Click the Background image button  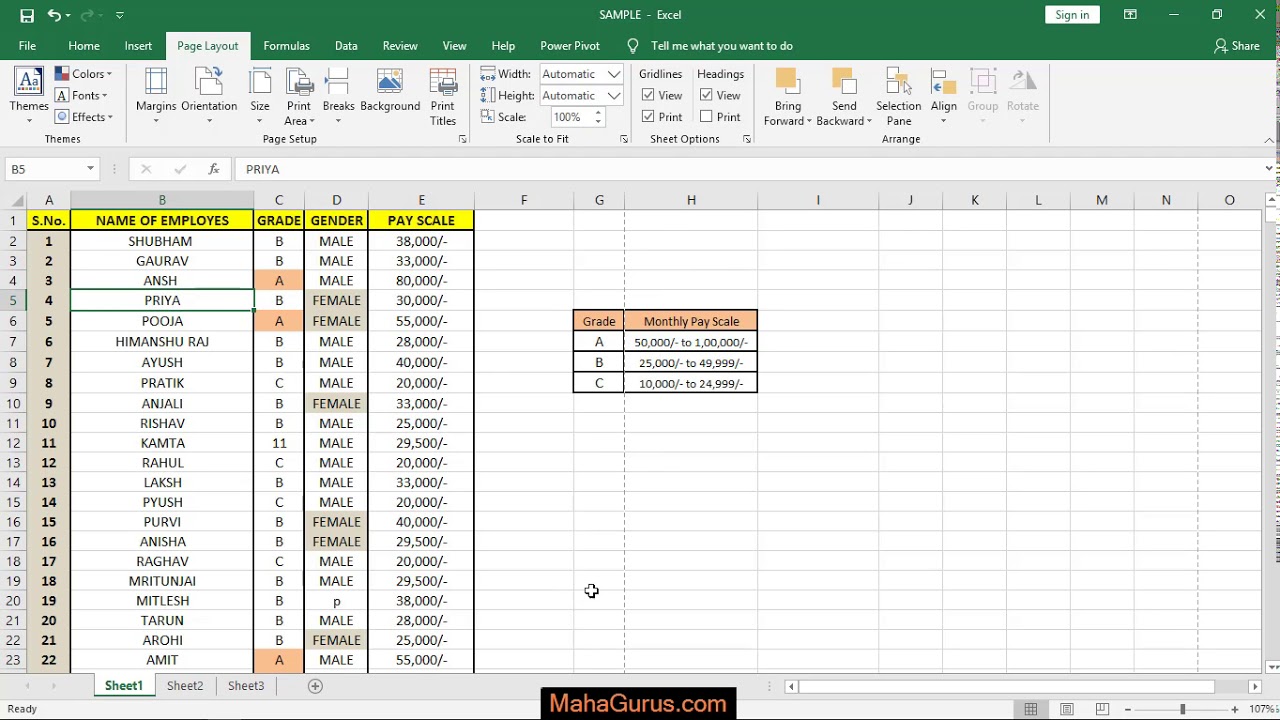pyautogui.click(x=390, y=90)
